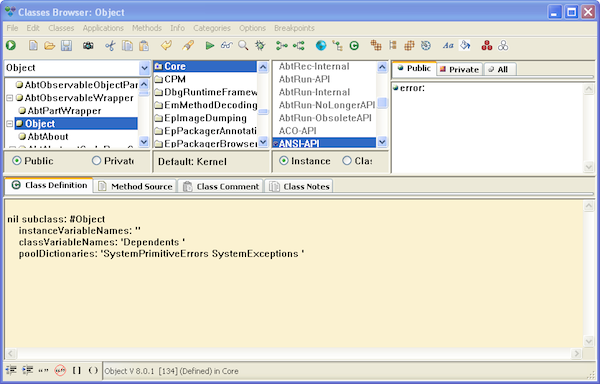Switch to the Class Notes tab

pyautogui.click(x=299, y=186)
